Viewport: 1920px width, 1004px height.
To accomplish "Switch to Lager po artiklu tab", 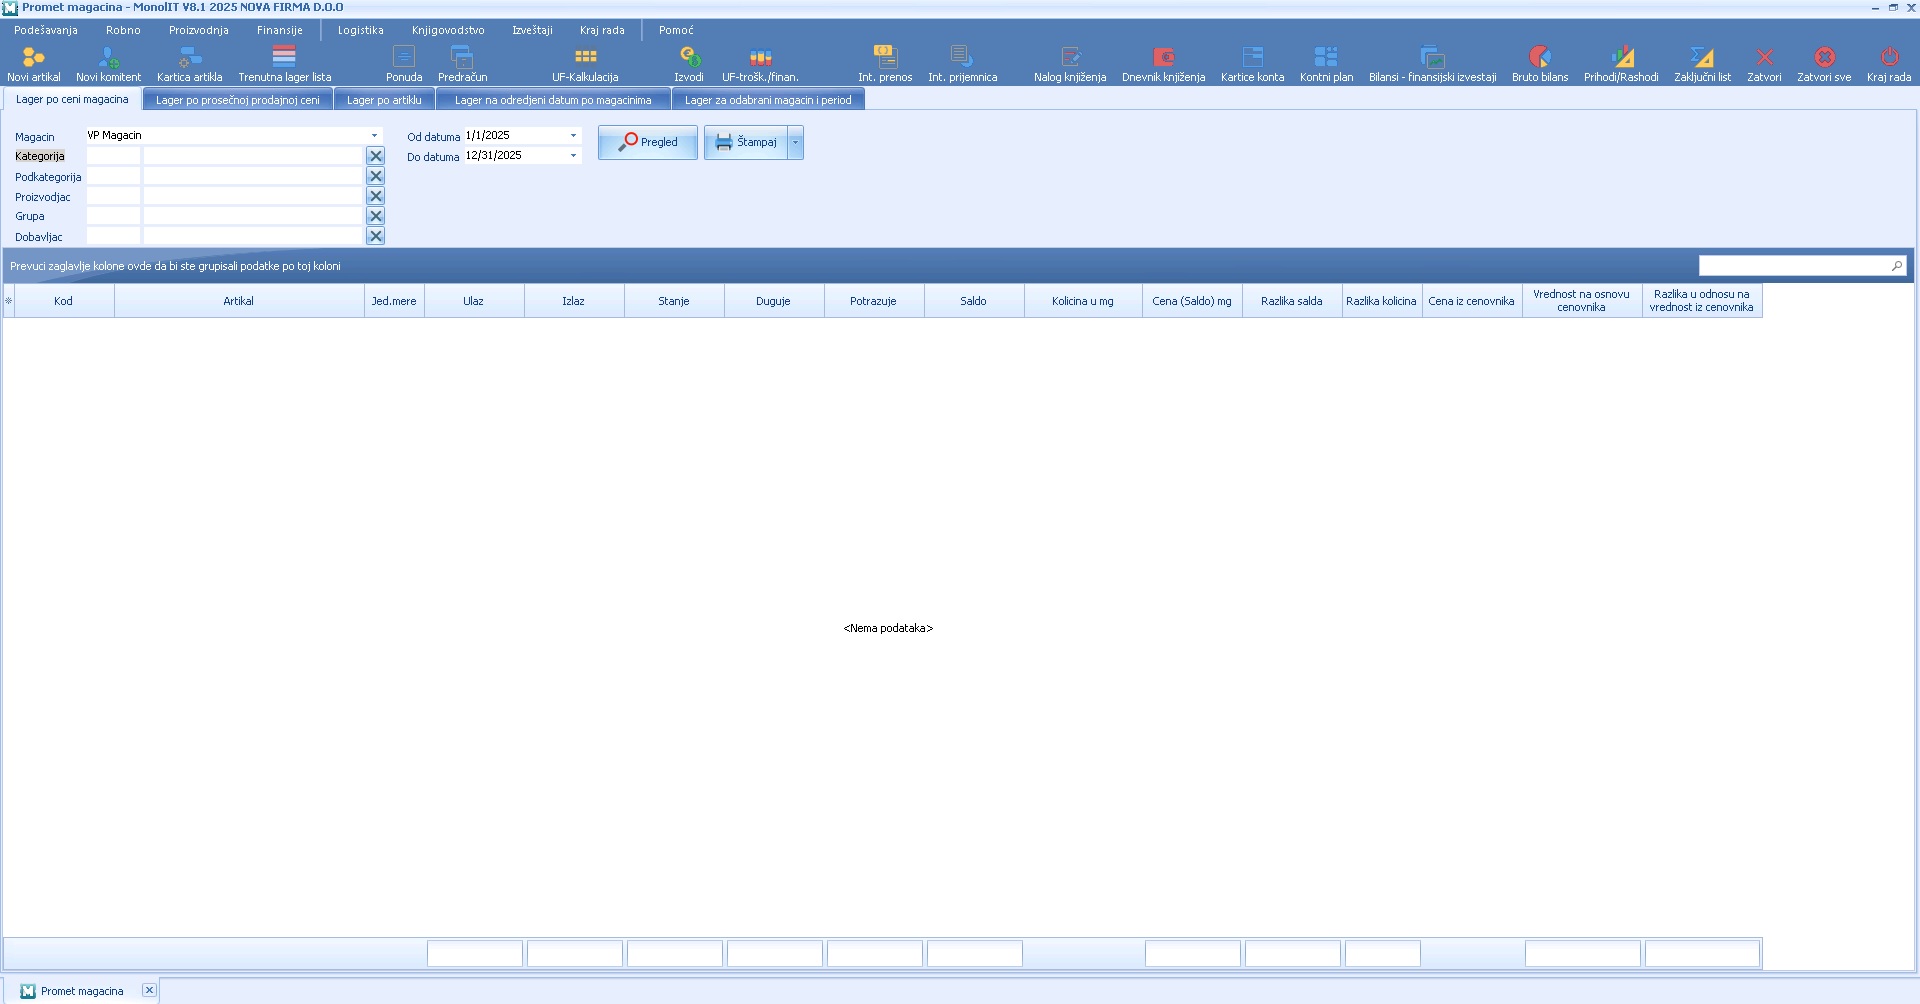I will 384,100.
